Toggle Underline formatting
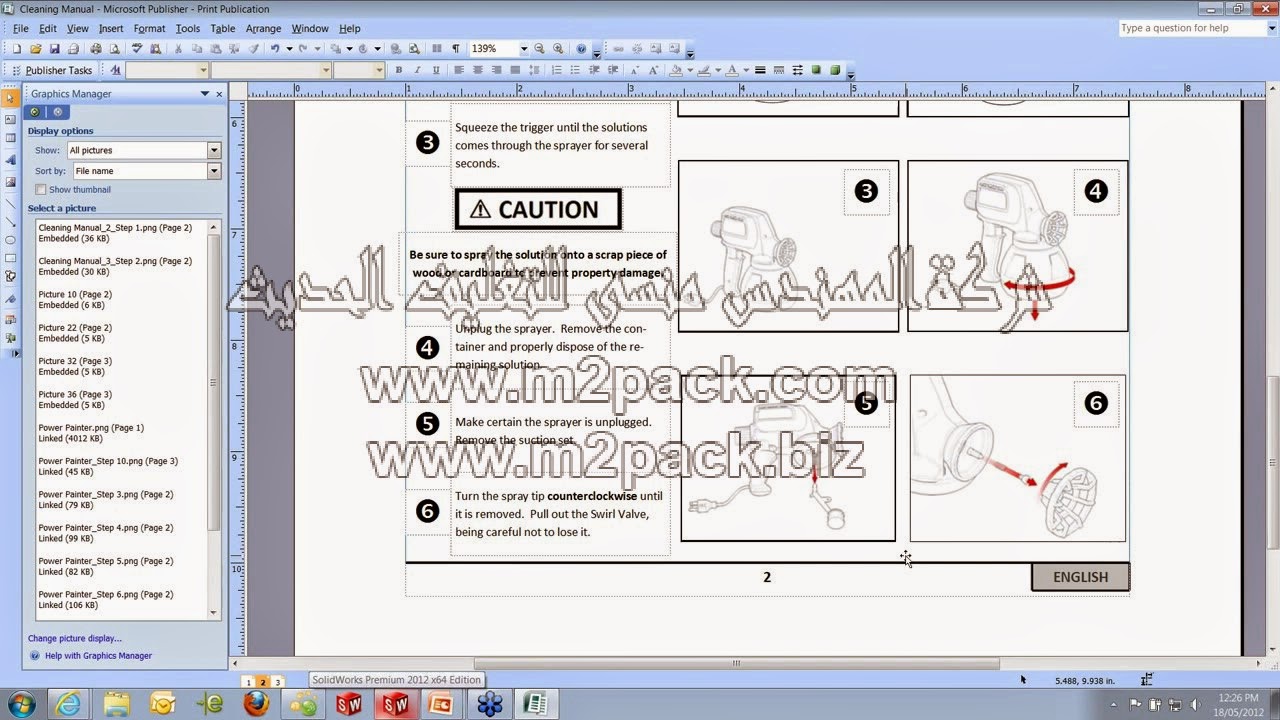This screenshot has height=720, width=1280. [434, 70]
